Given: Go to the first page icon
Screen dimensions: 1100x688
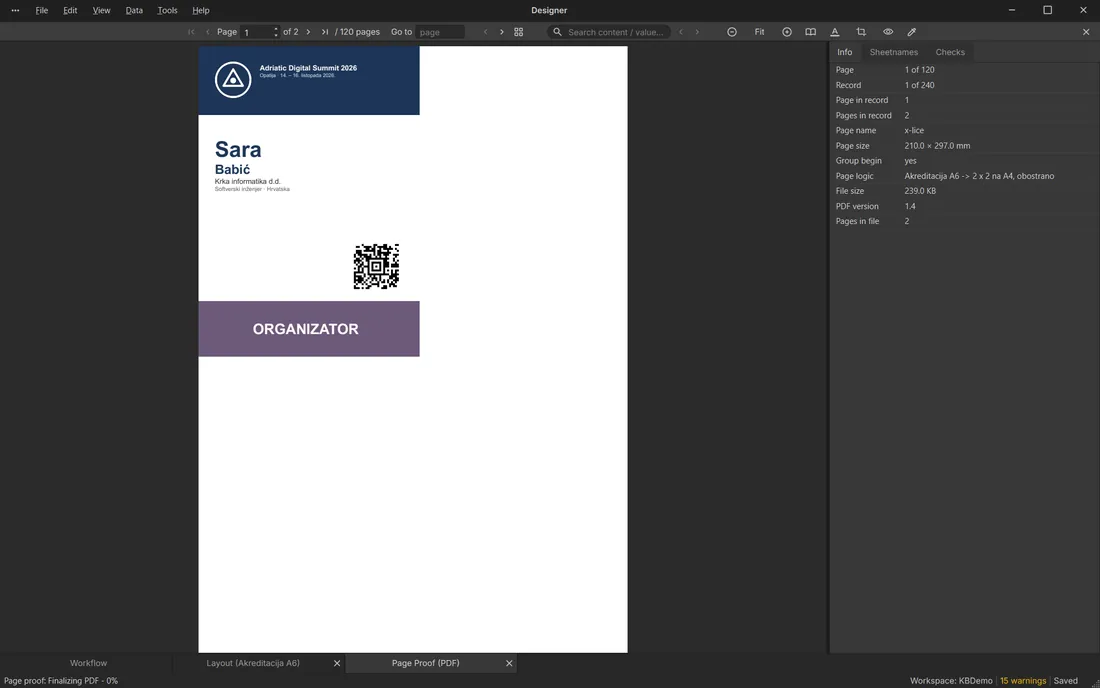Looking at the screenshot, I should (192, 32).
